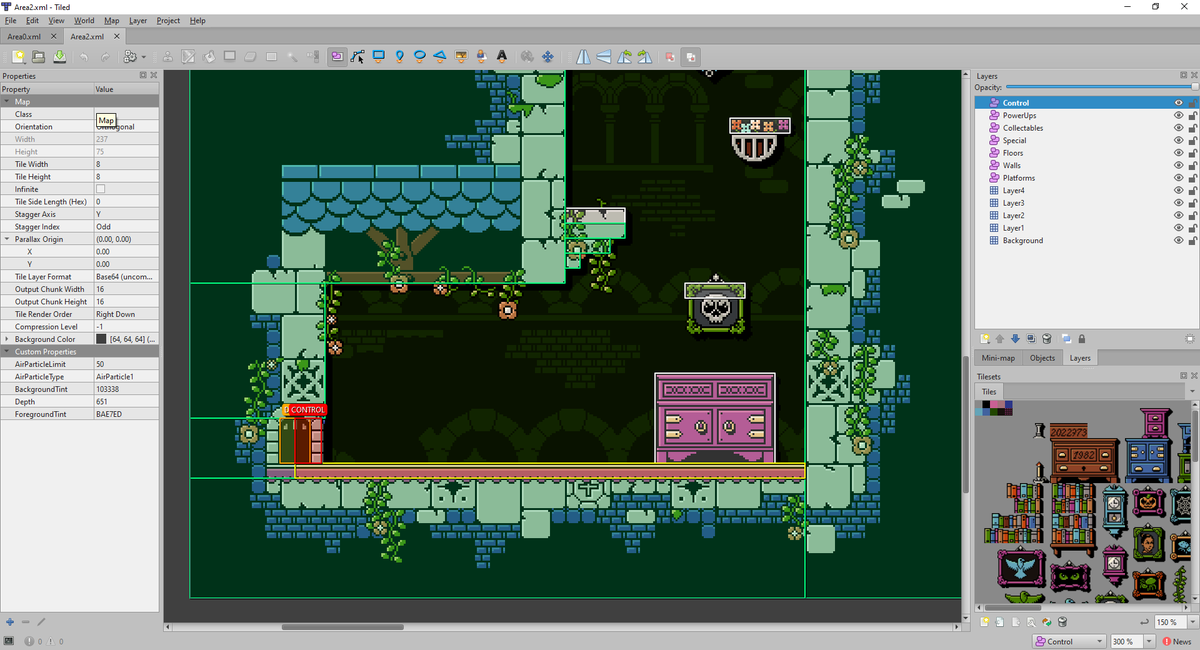1200x650 pixels.
Task: Add a custom property with plus icon
Action: click(x=9, y=622)
